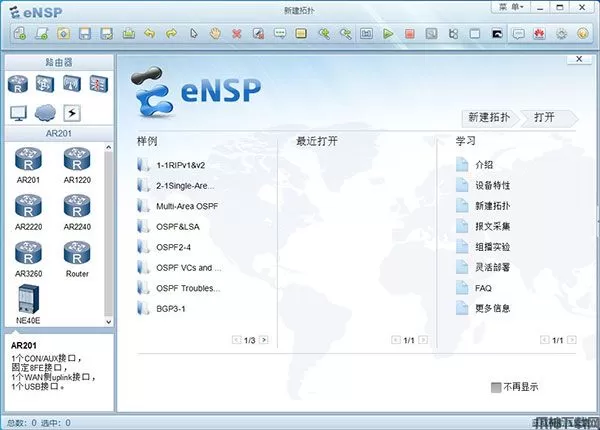Select the hand pan tool
Viewport: 600px width, 430px height.
pyautogui.click(x=215, y=34)
